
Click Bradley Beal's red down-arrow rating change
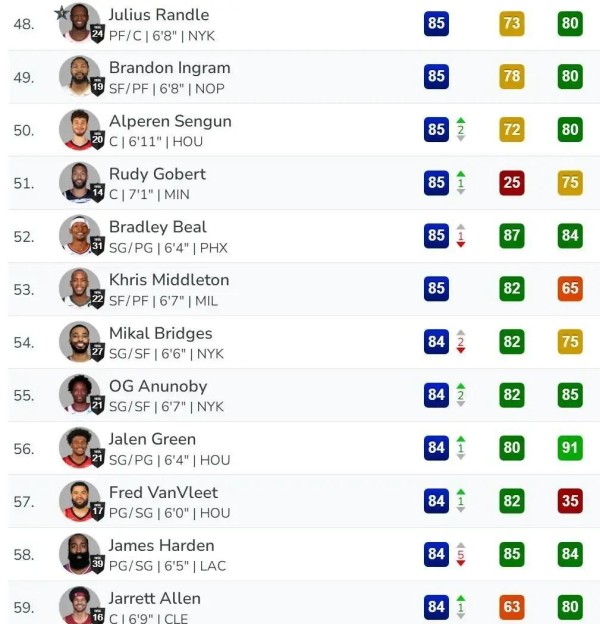tap(461, 236)
